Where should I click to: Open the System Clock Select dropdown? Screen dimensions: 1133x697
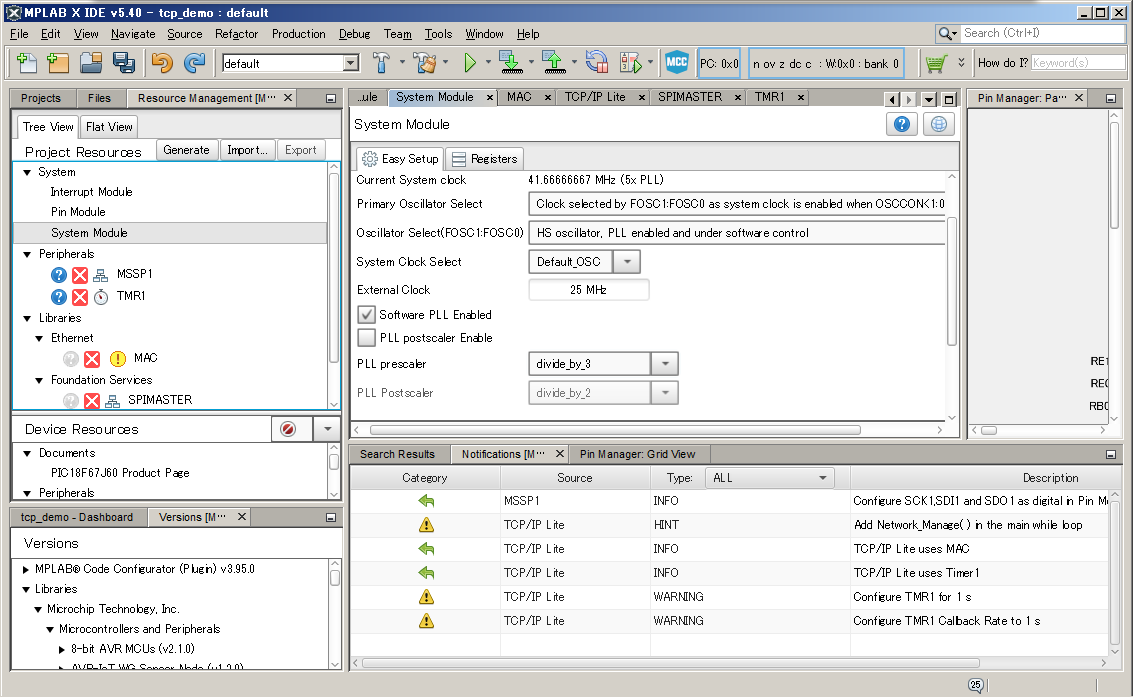pyautogui.click(x=626, y=262)
